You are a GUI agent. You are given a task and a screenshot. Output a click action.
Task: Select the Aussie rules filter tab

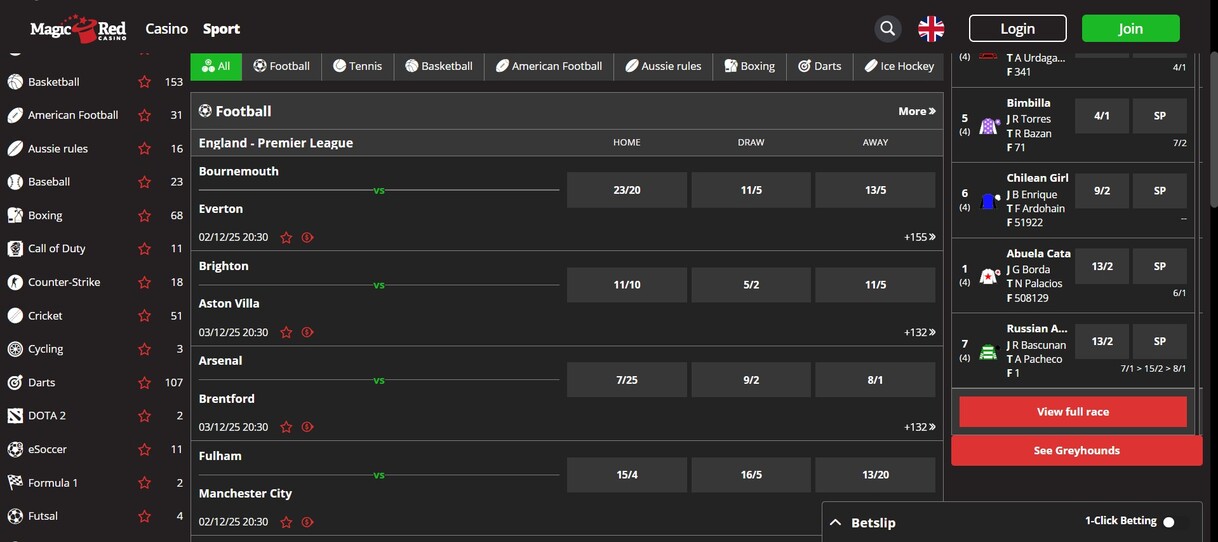pos(664,66)
